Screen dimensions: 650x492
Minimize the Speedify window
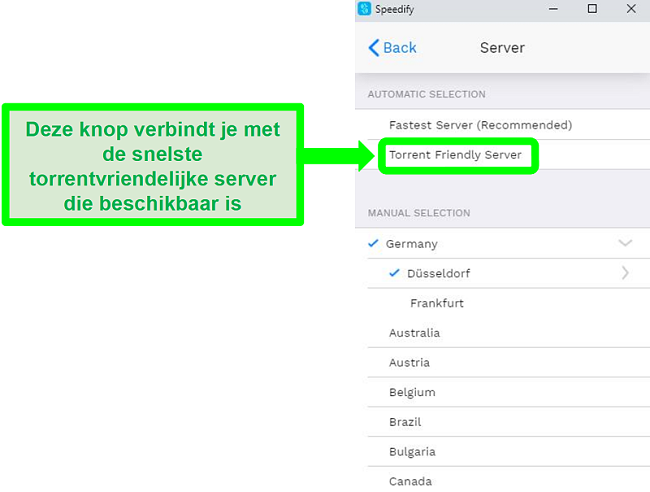pyautogui.click(x=553, y=9)
